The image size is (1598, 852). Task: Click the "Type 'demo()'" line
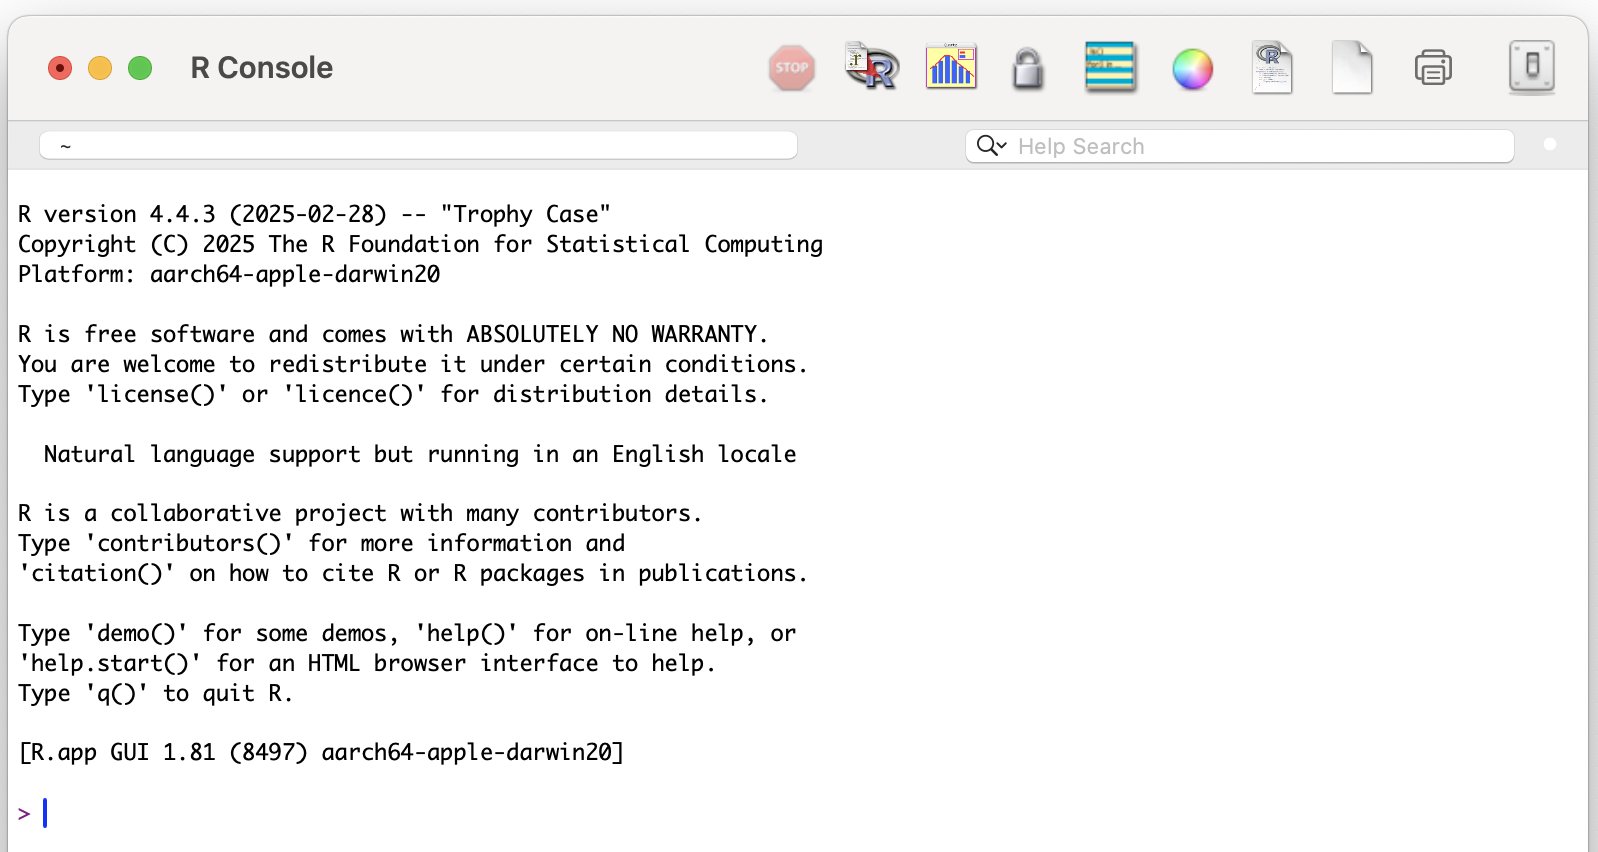point(407,633)
